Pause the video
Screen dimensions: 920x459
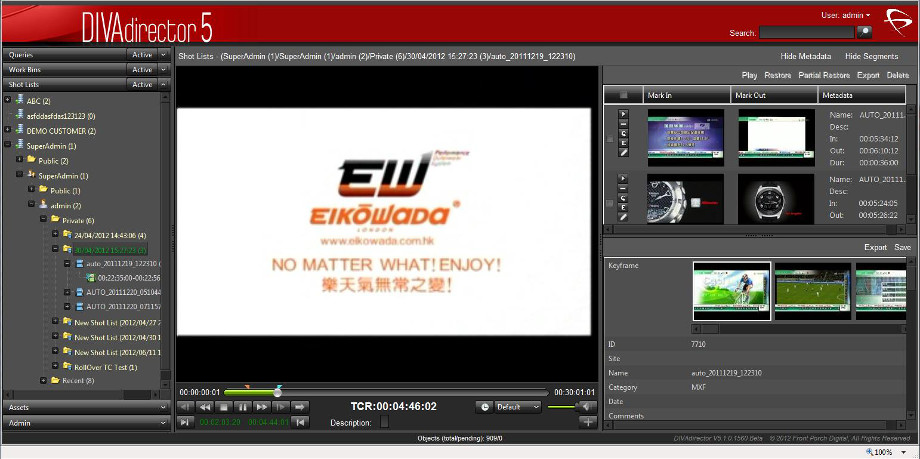242,406
